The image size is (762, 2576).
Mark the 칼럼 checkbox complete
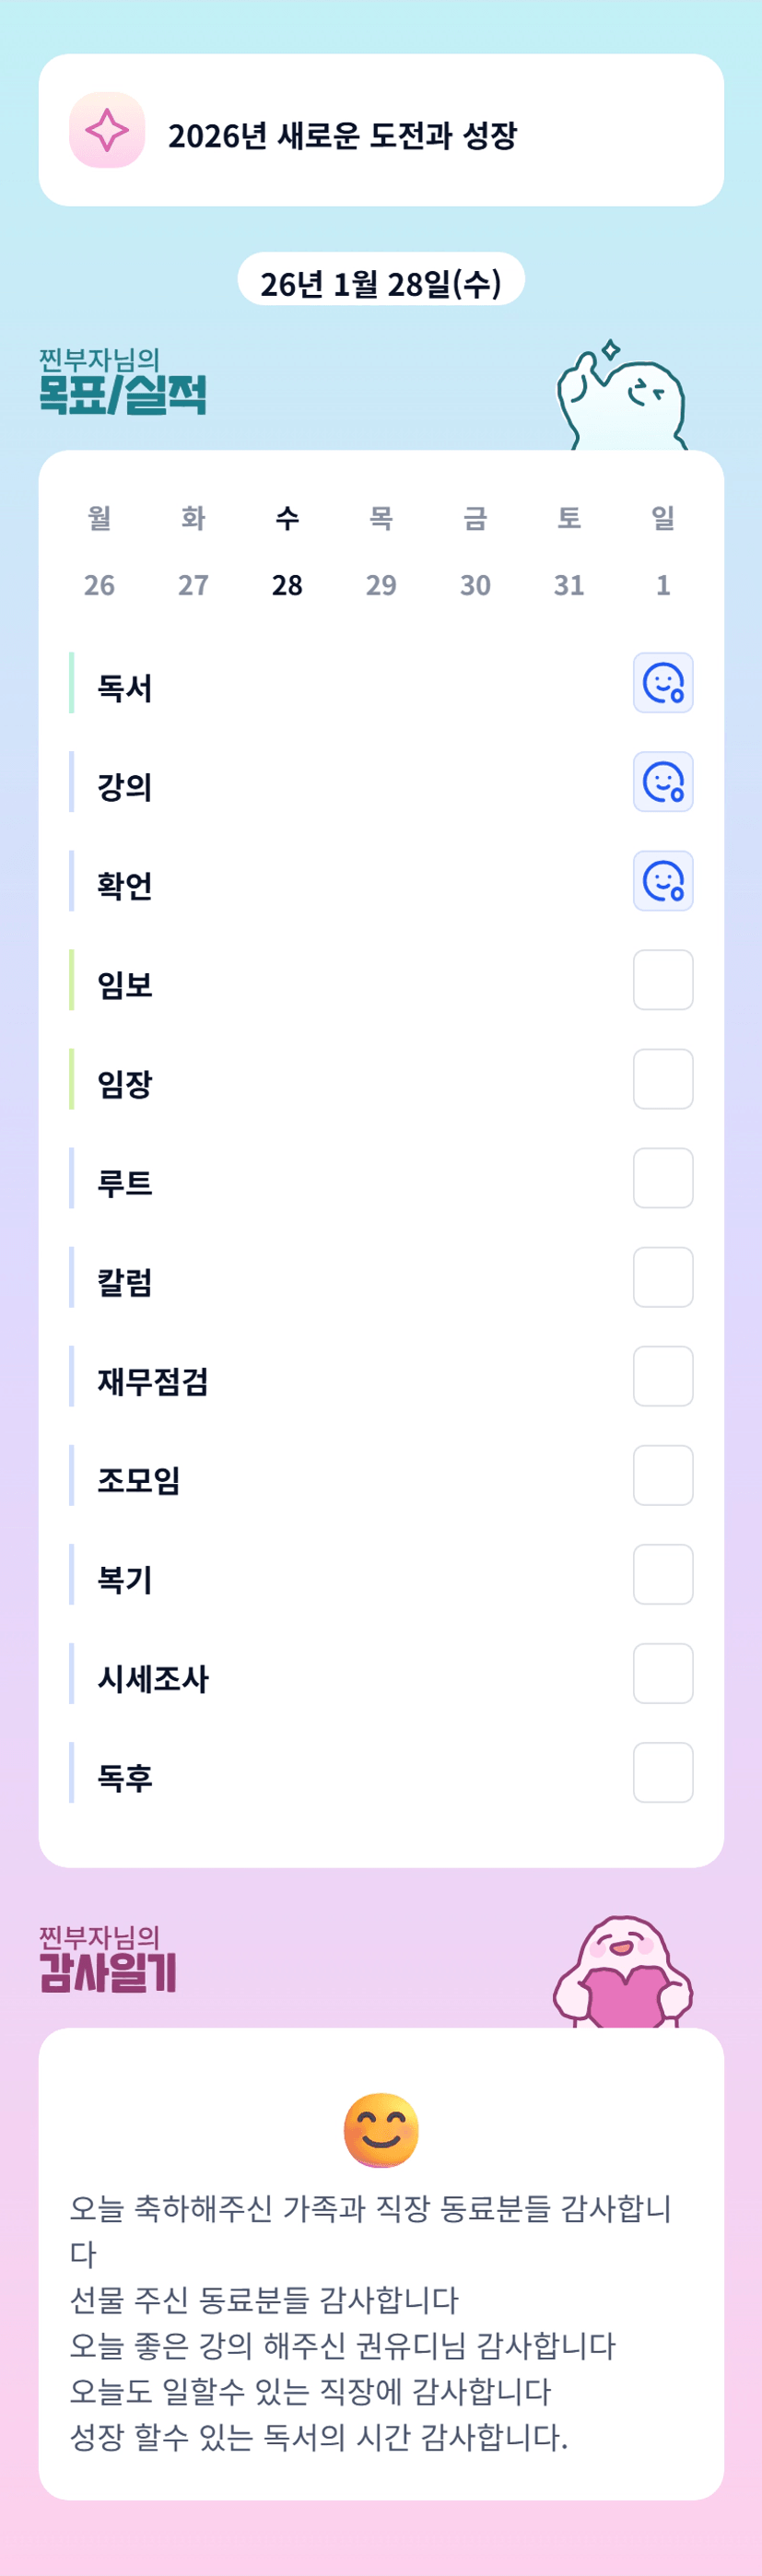click(x=663, y=1277)
